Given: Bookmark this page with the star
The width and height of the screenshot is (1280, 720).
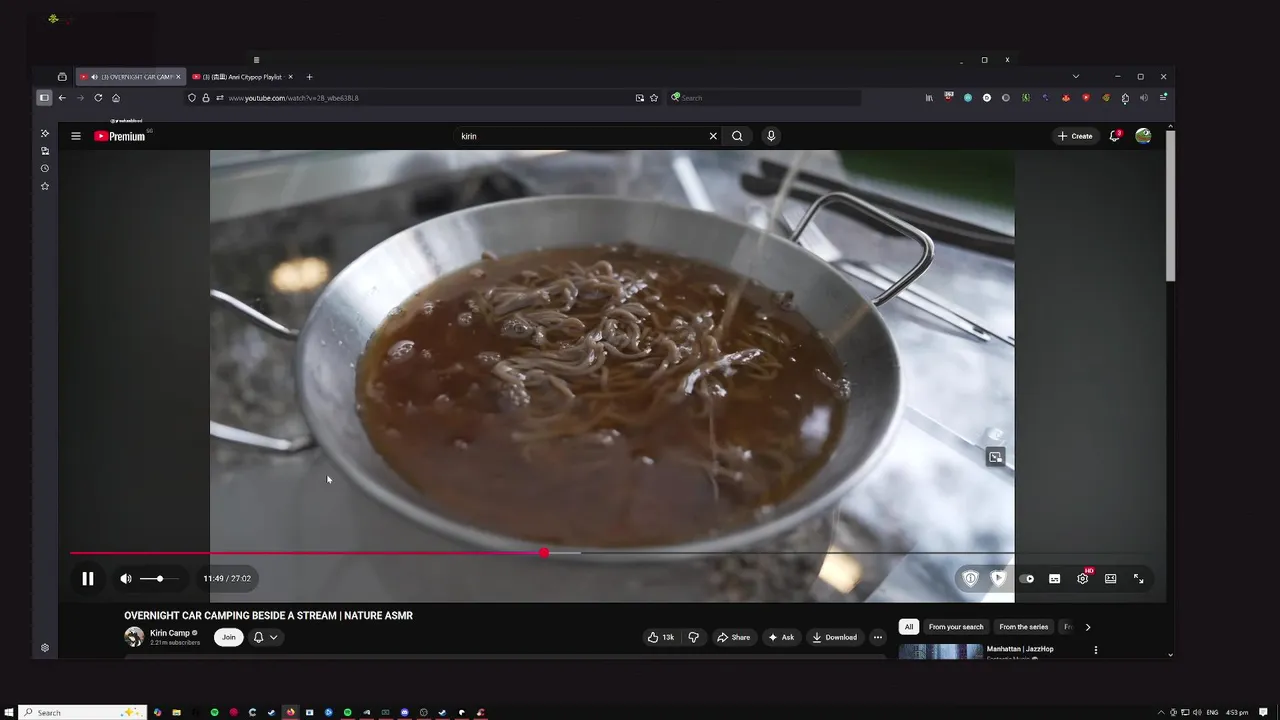Looking at the screenshot, I should [x=654, y=98].
